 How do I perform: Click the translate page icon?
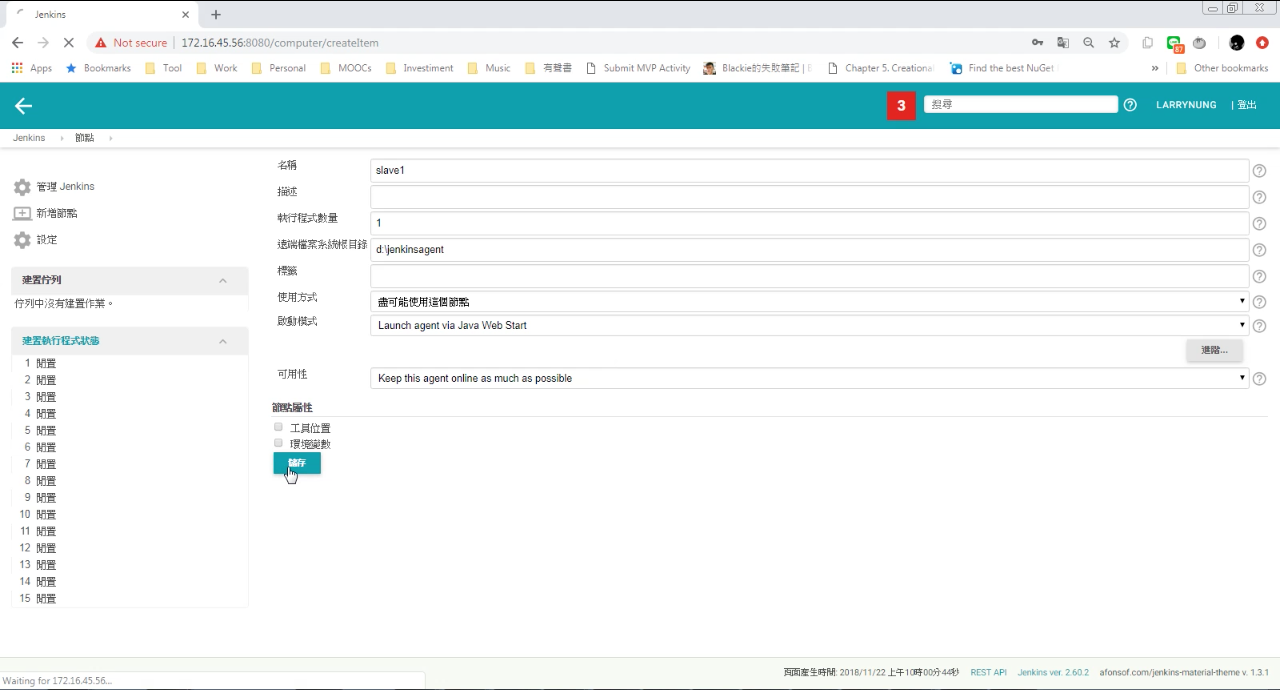[1063, 43]
